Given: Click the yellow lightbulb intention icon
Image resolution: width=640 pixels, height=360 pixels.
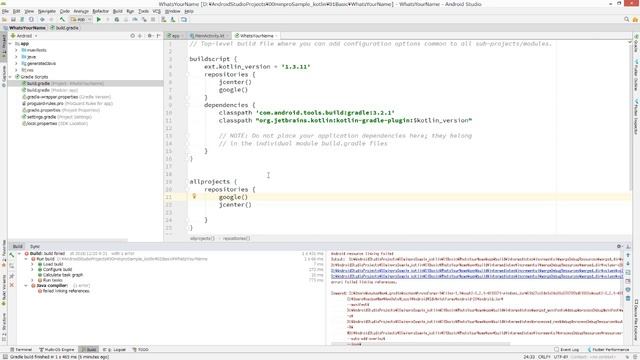Looking at the screenshot, I should click(x=194, y=196).
